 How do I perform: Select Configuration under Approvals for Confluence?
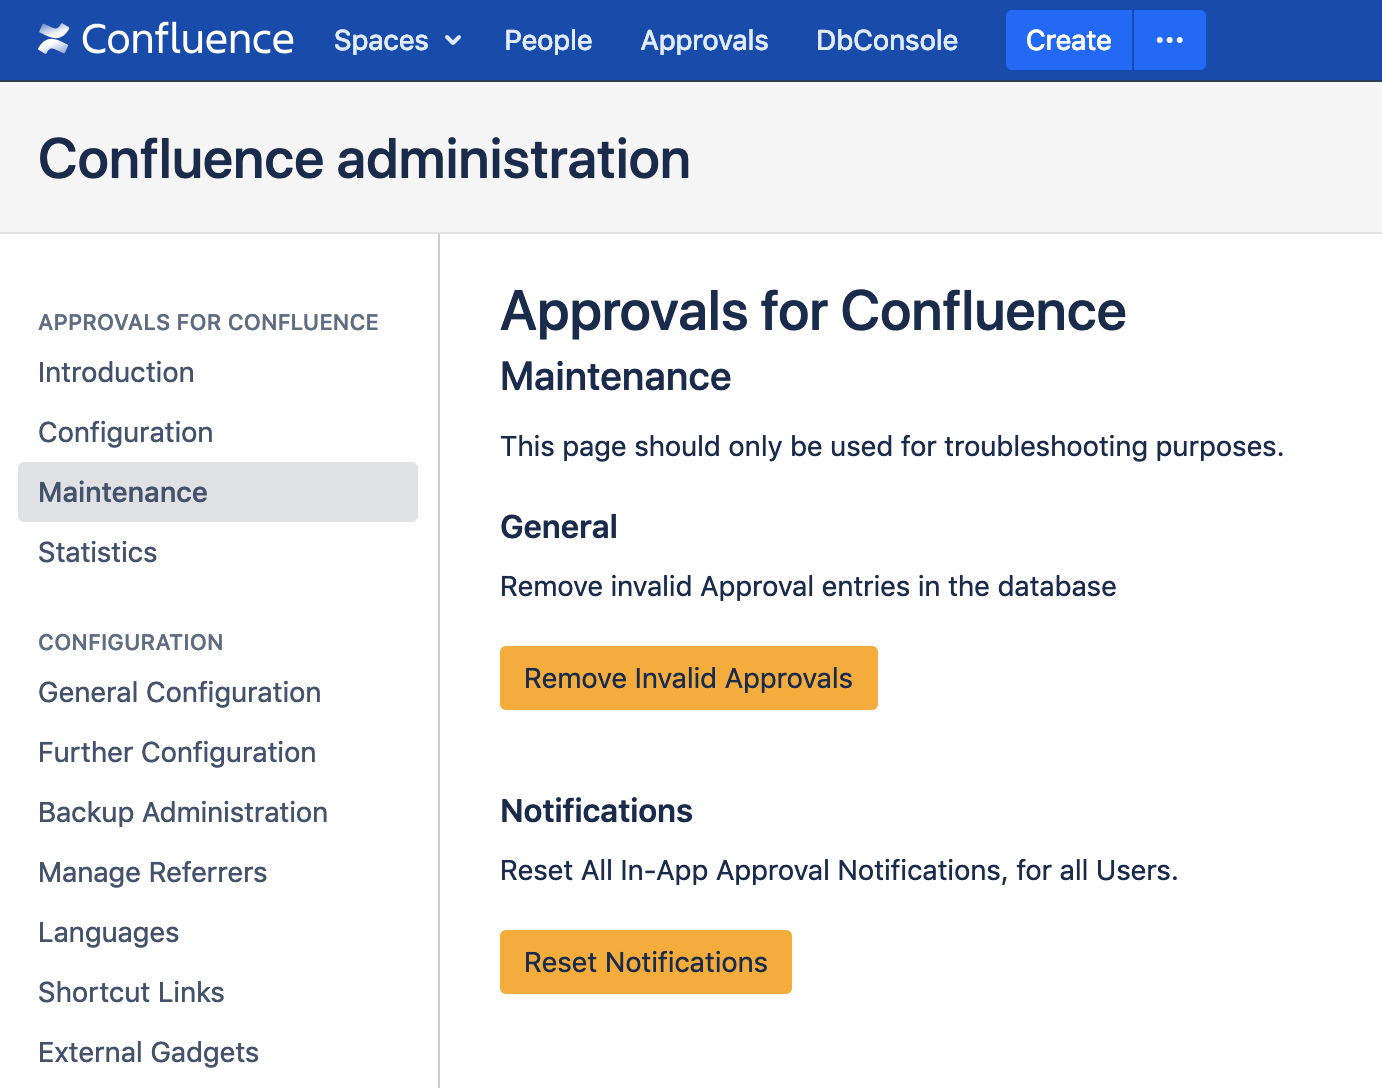[x=125, y=432]
